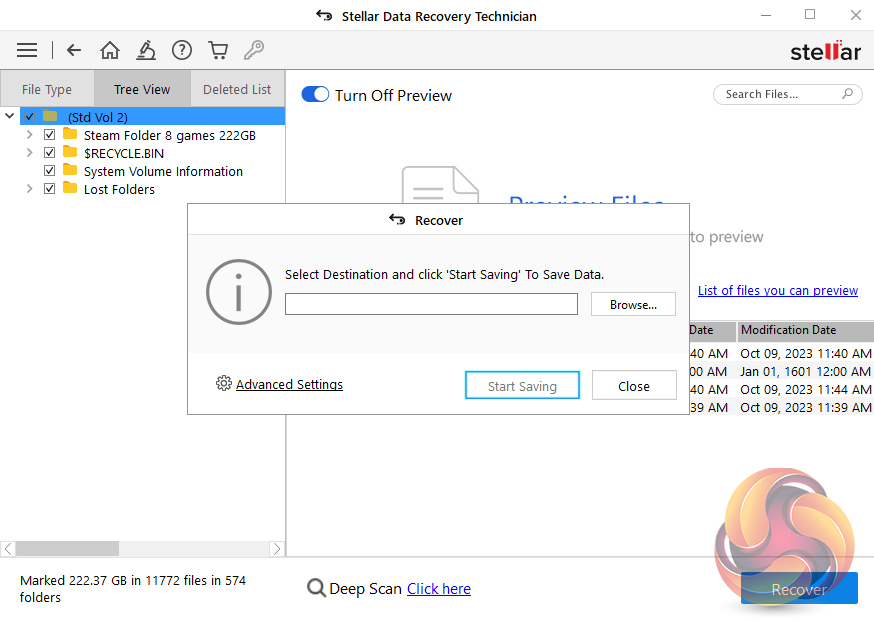
Task: Open the shopping cart icon
Action: 218,50
